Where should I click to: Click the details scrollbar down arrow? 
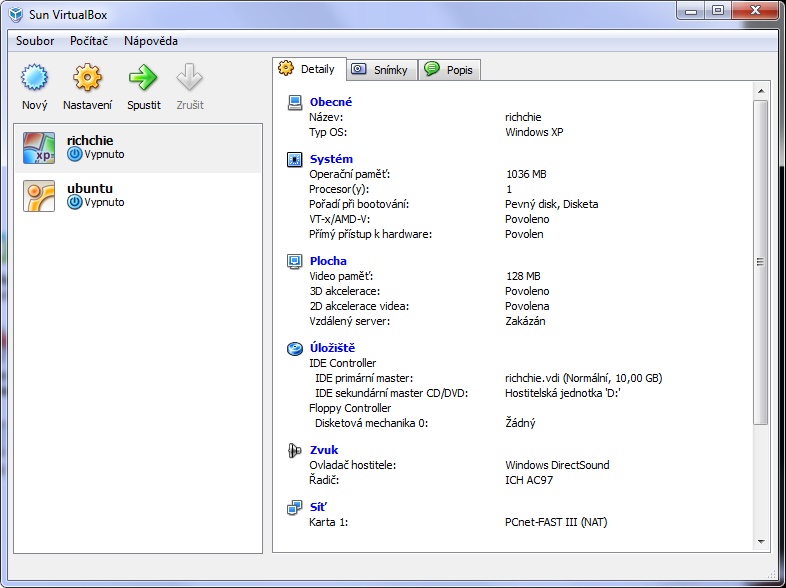click(761, 541)
